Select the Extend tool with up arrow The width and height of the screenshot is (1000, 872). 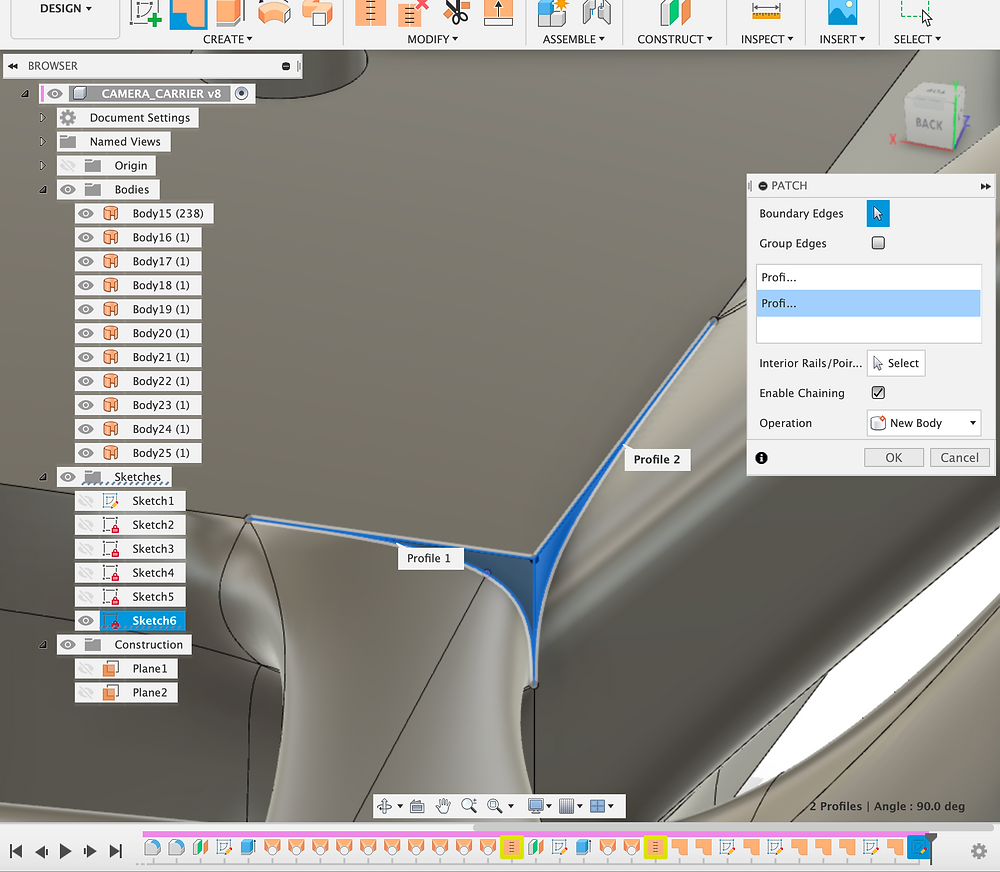499,13
